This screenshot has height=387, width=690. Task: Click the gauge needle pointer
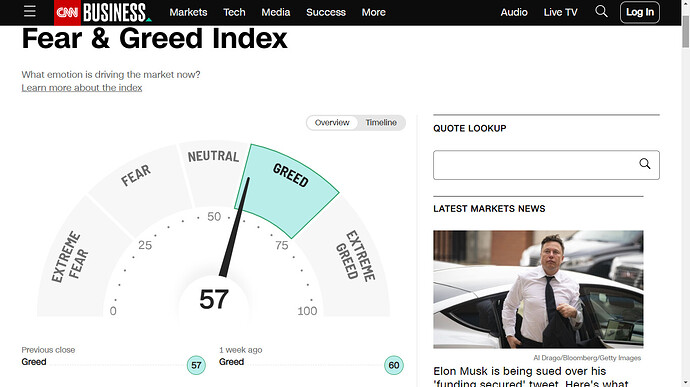click(235, 227)
